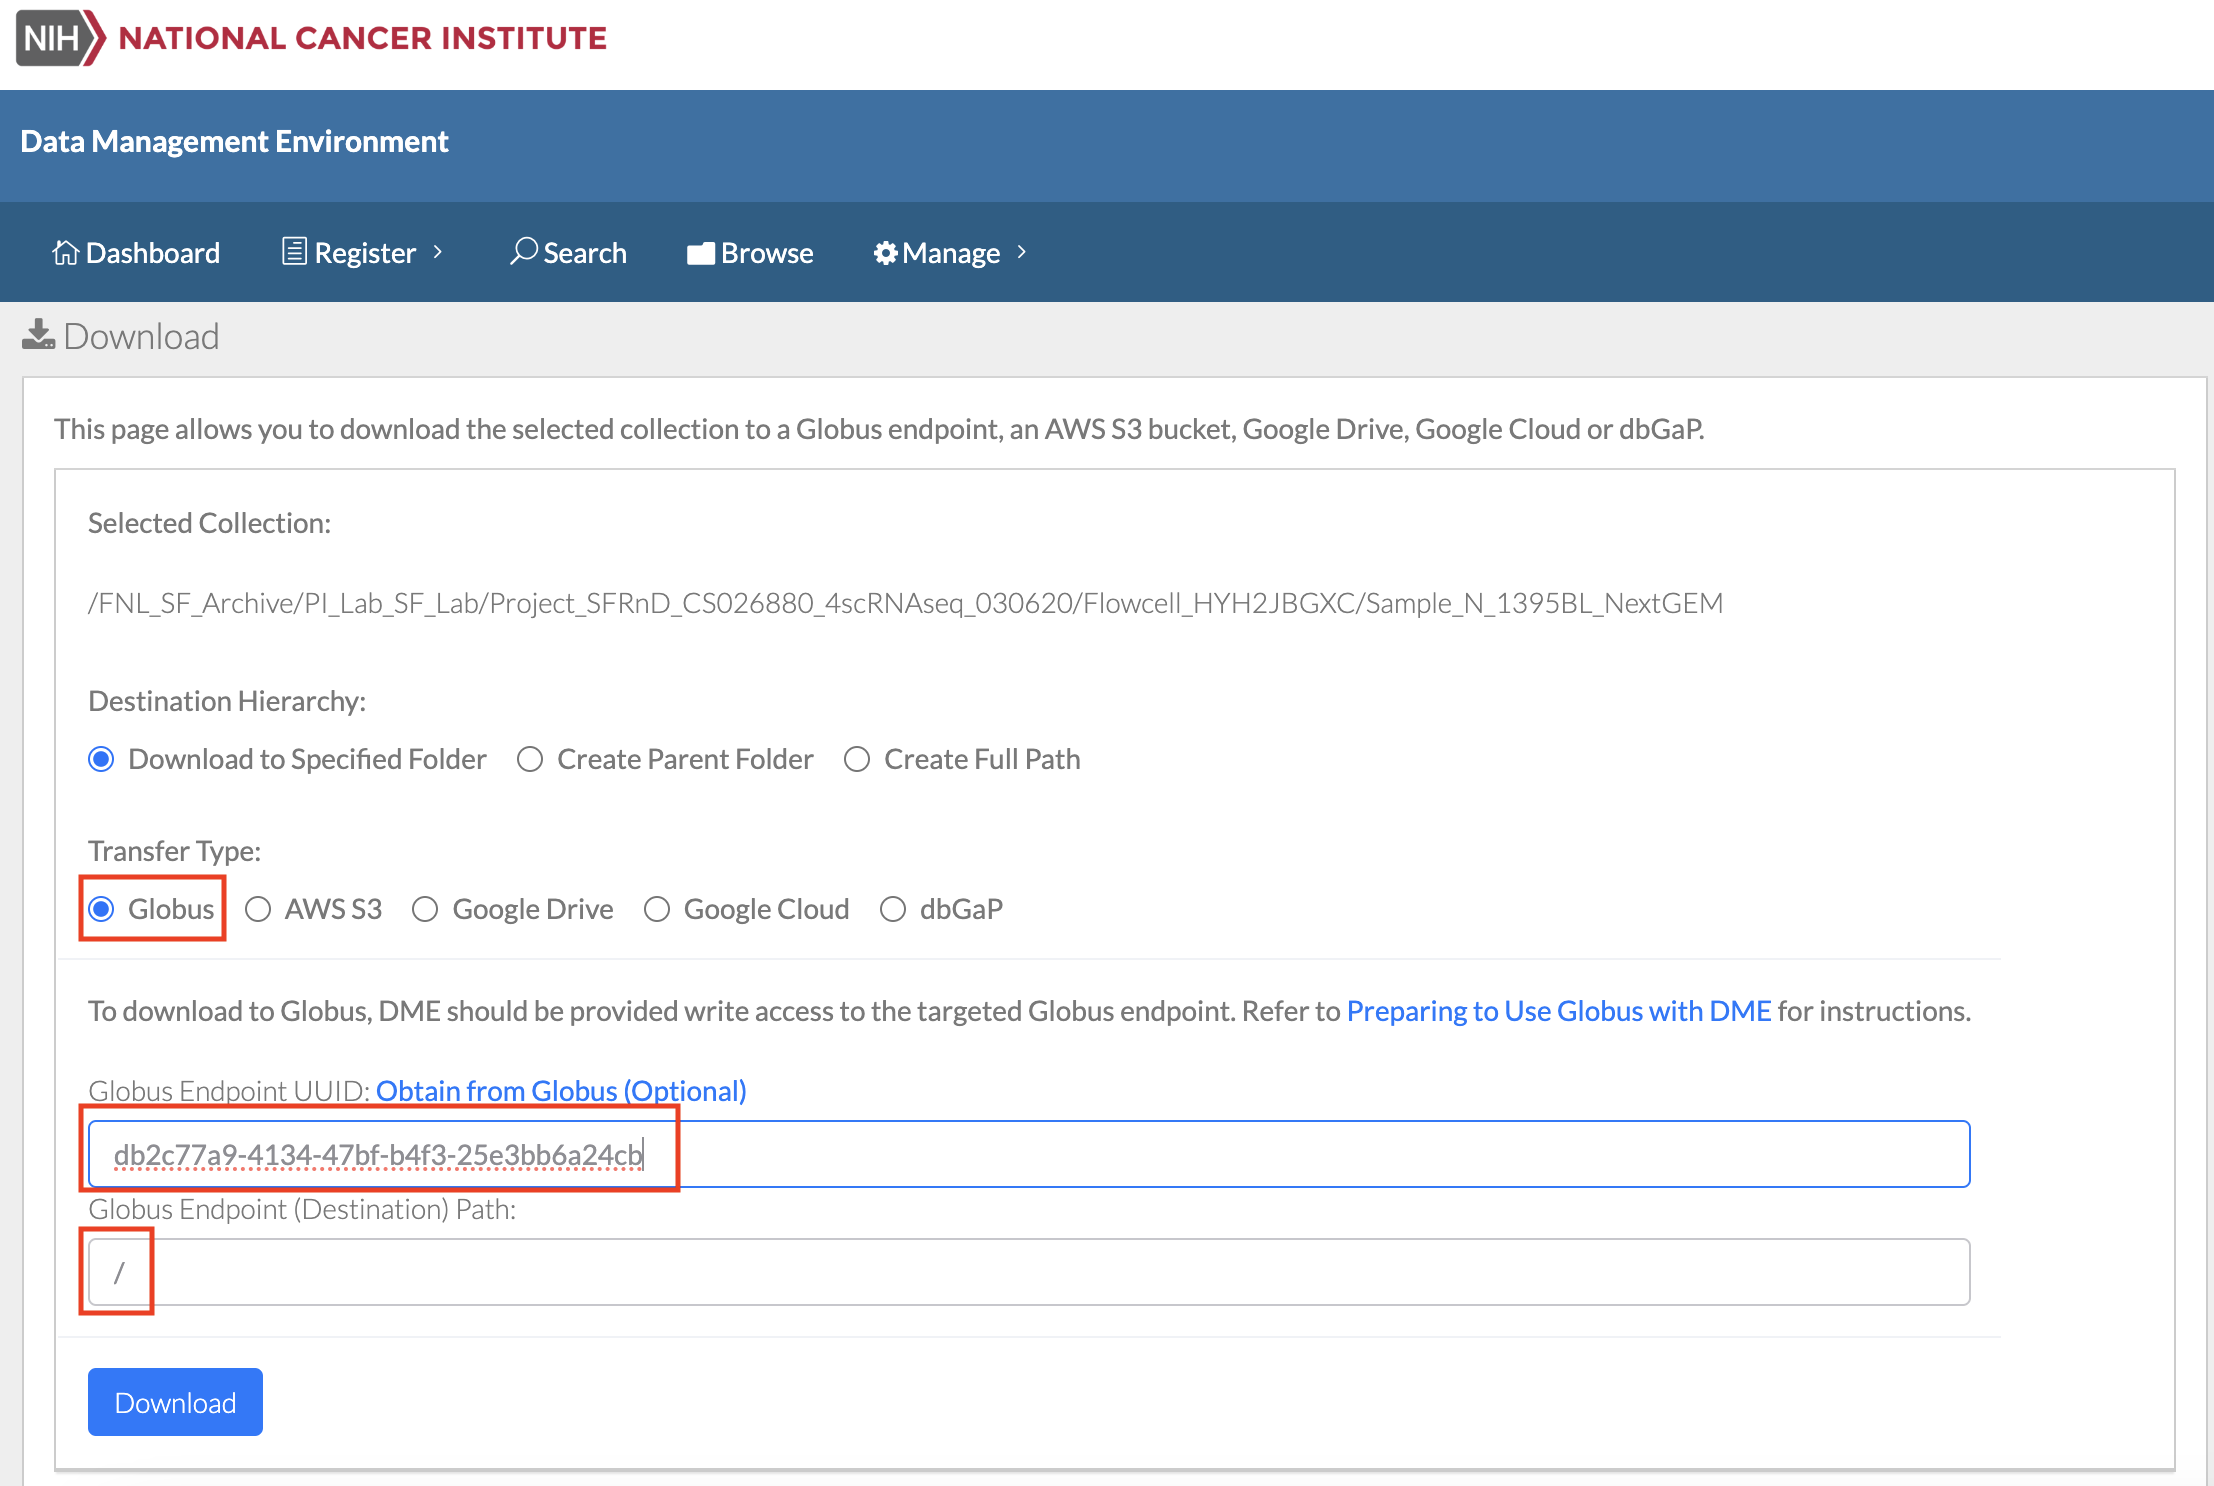The height and width of the screenshot is (1486, 2214).
Task: Expand the Manage menu chevron
Action: 1022,252
